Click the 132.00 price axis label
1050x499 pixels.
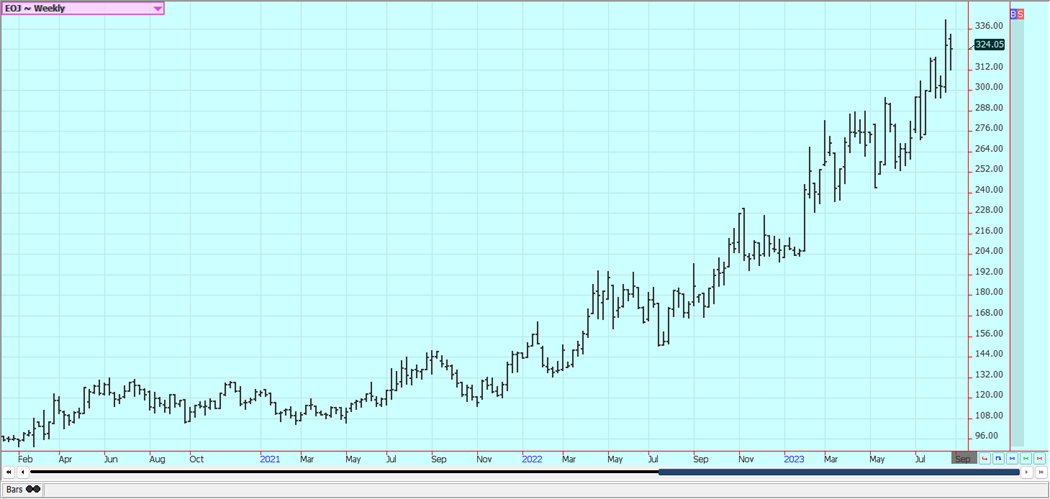[x=989, y=374]
